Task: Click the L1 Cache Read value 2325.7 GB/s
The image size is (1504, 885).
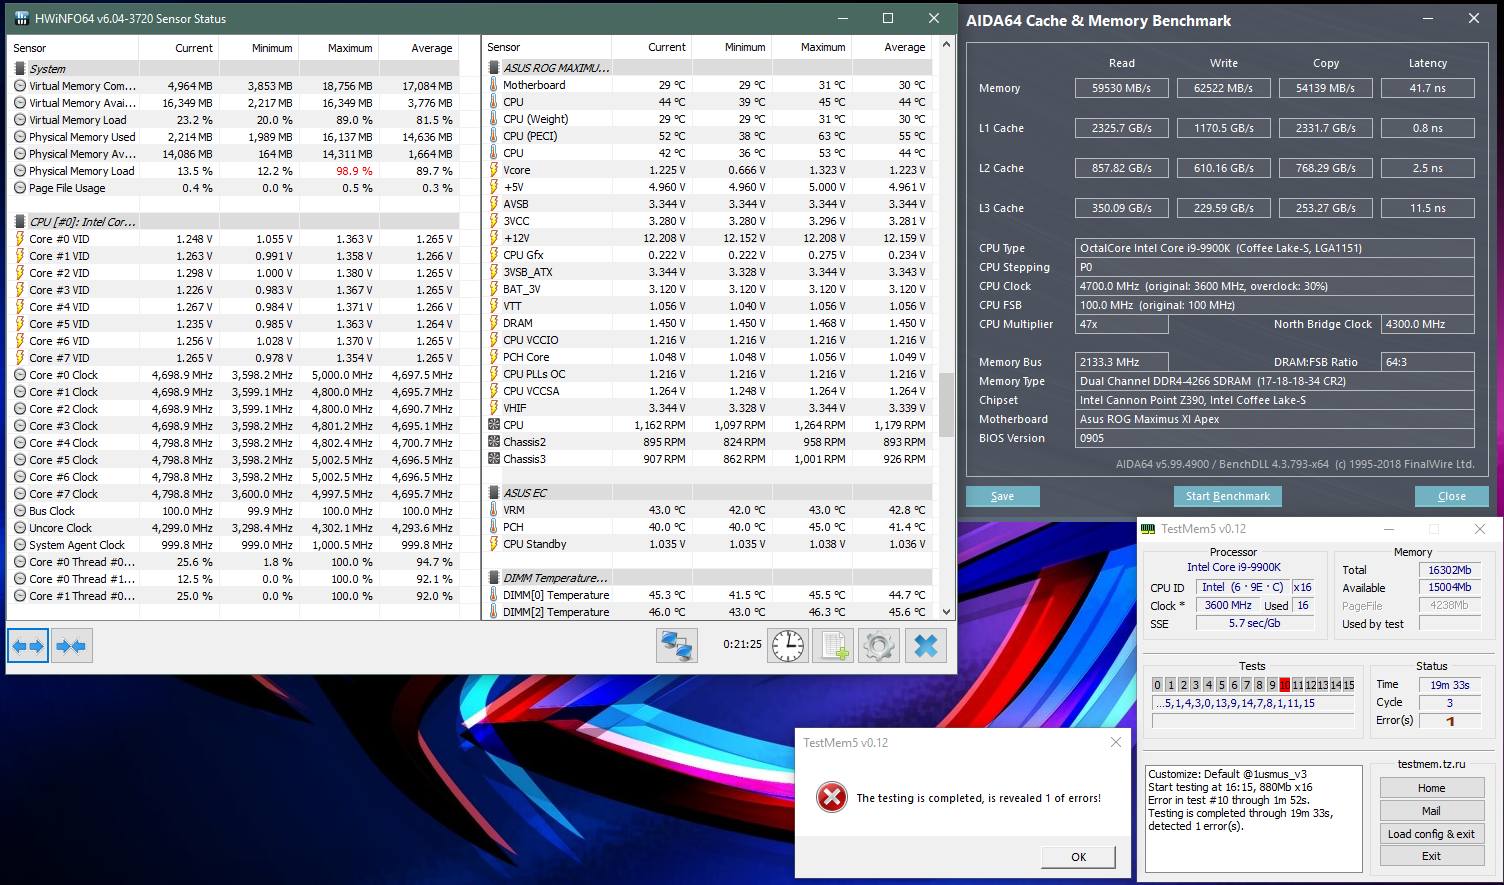Action: pos(1121,128)
